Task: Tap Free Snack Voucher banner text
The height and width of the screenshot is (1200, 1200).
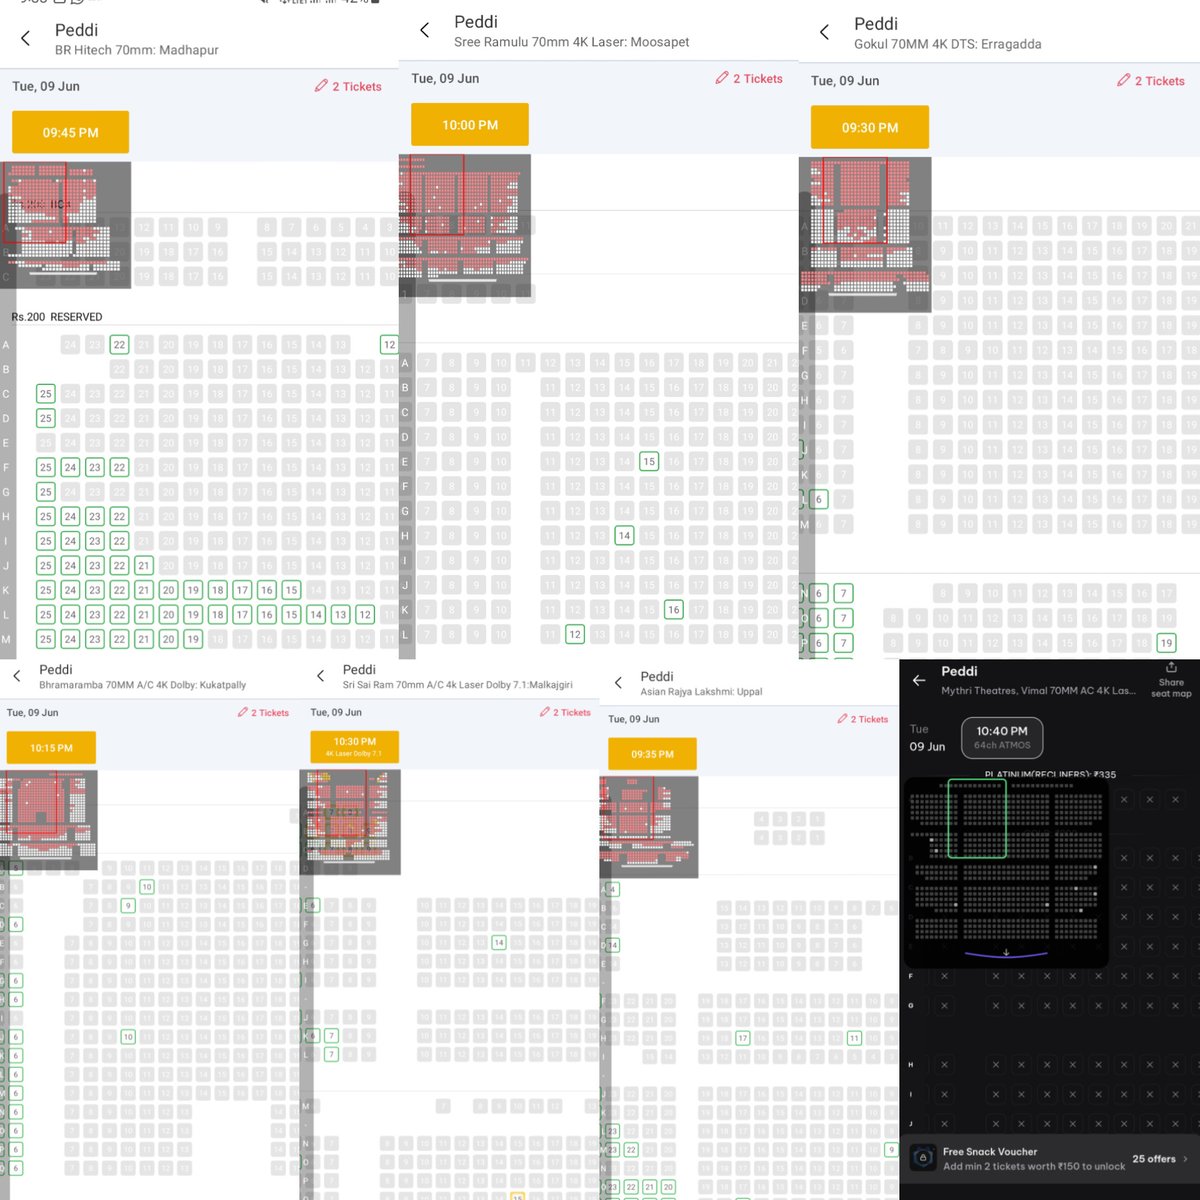Action: tap(1034, 1159)
